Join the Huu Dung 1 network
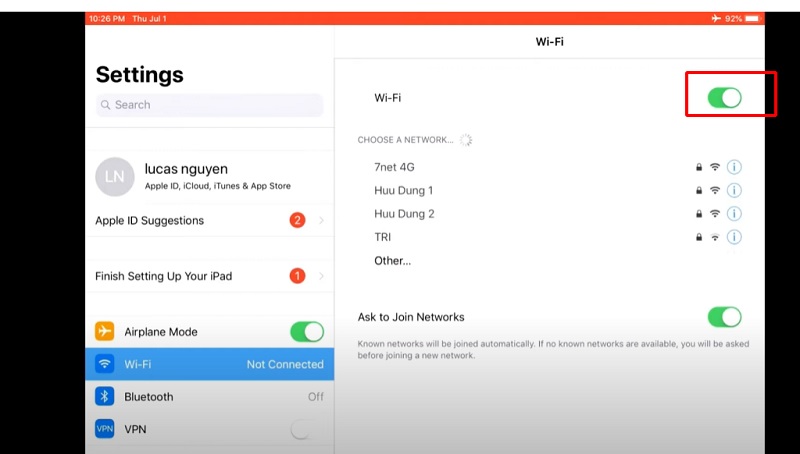The width and height of the screenshot is (800, 454). tap(404, 190)
